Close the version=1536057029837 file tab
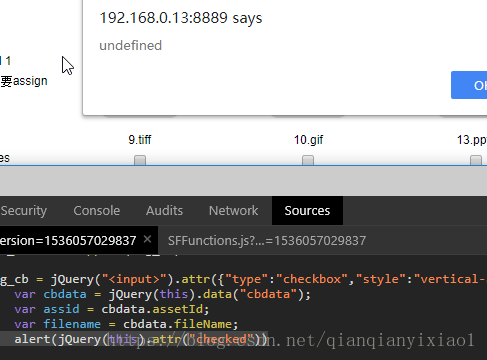The width and height of the screenshot is (487, 360). point(147,239)
